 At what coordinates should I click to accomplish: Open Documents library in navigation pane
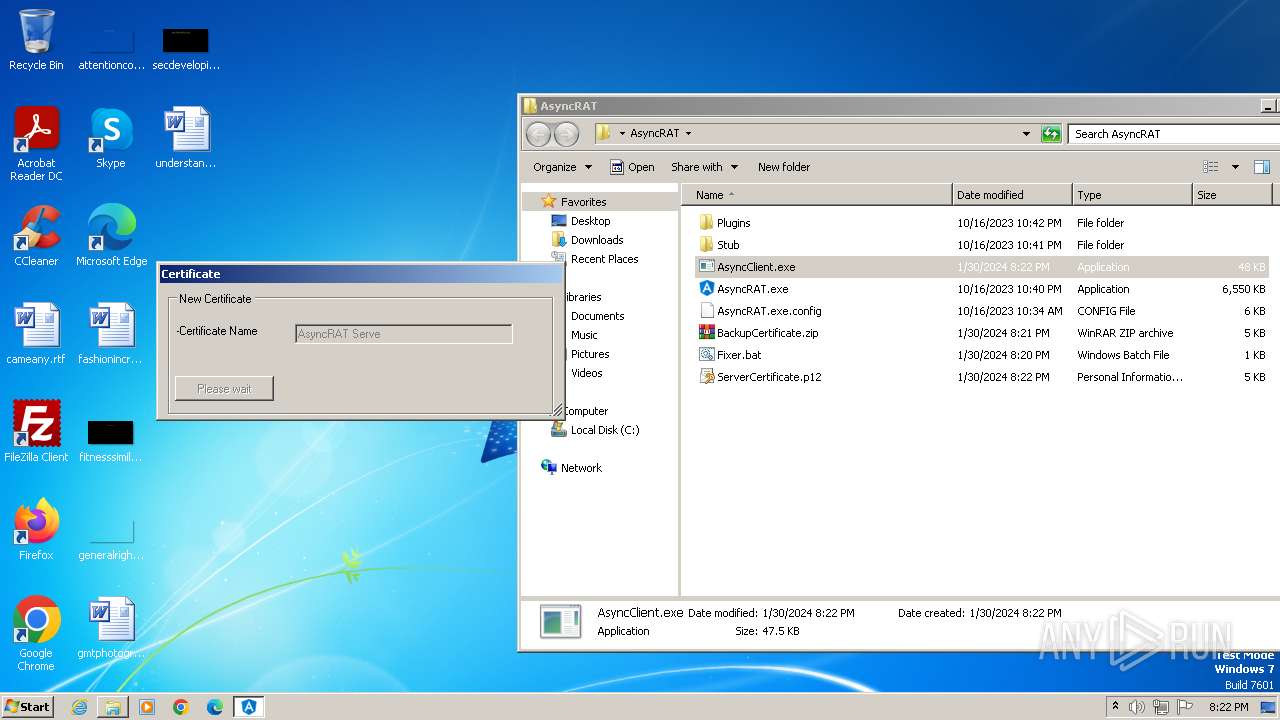(597, 316)
